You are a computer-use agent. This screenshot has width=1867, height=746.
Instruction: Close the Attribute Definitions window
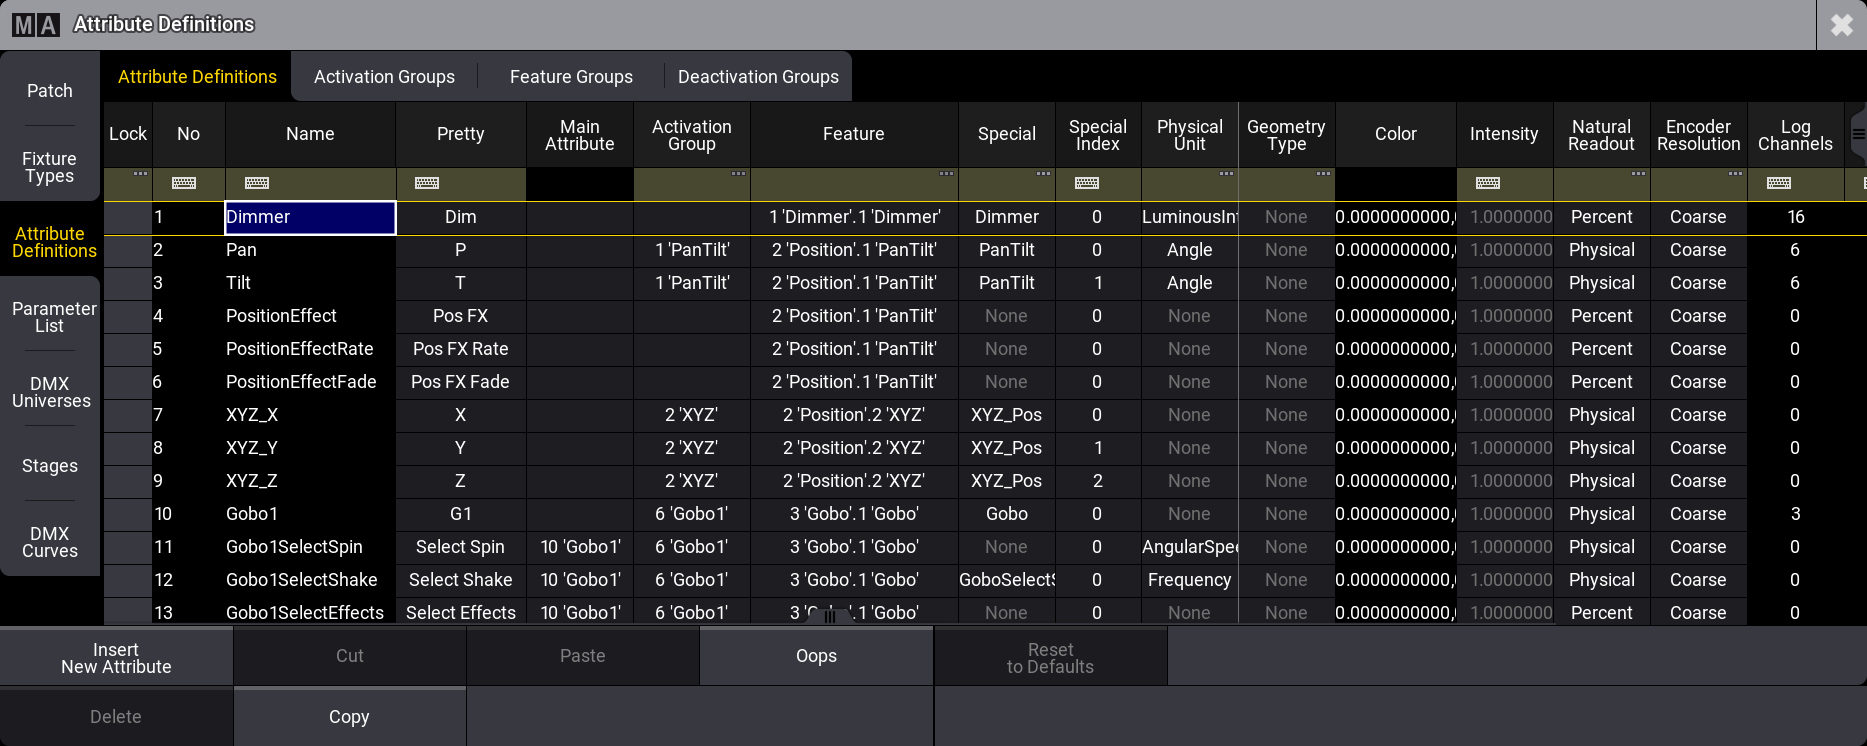pos(1842,25)
